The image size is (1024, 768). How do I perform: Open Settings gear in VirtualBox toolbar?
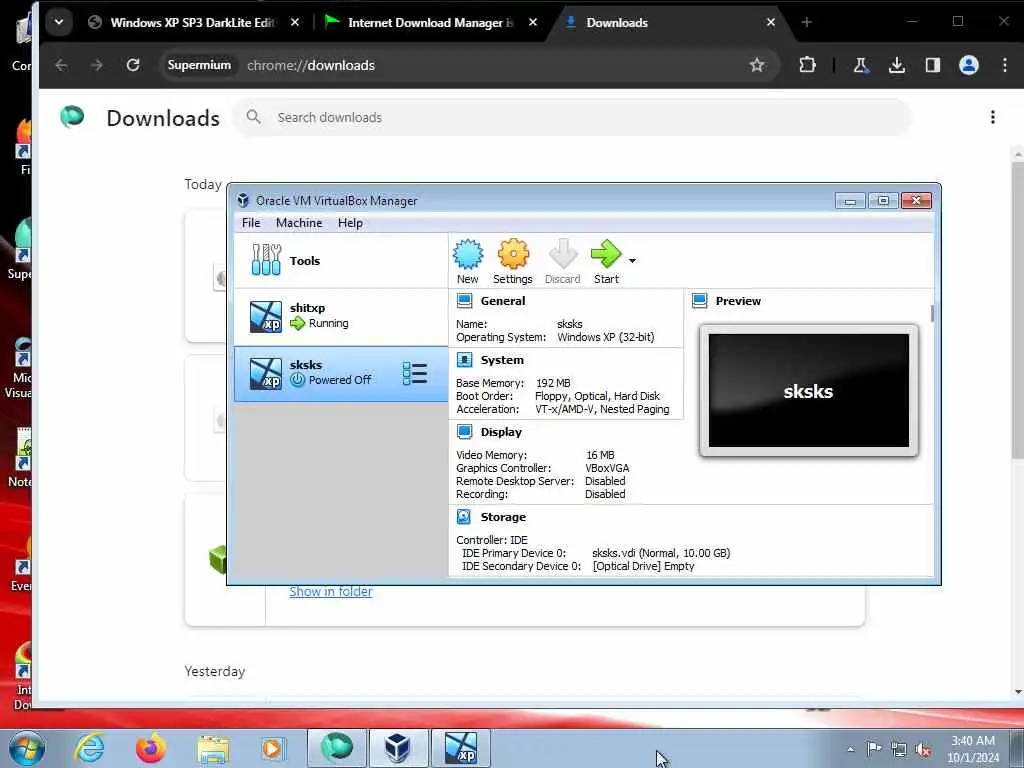point(513,261)
